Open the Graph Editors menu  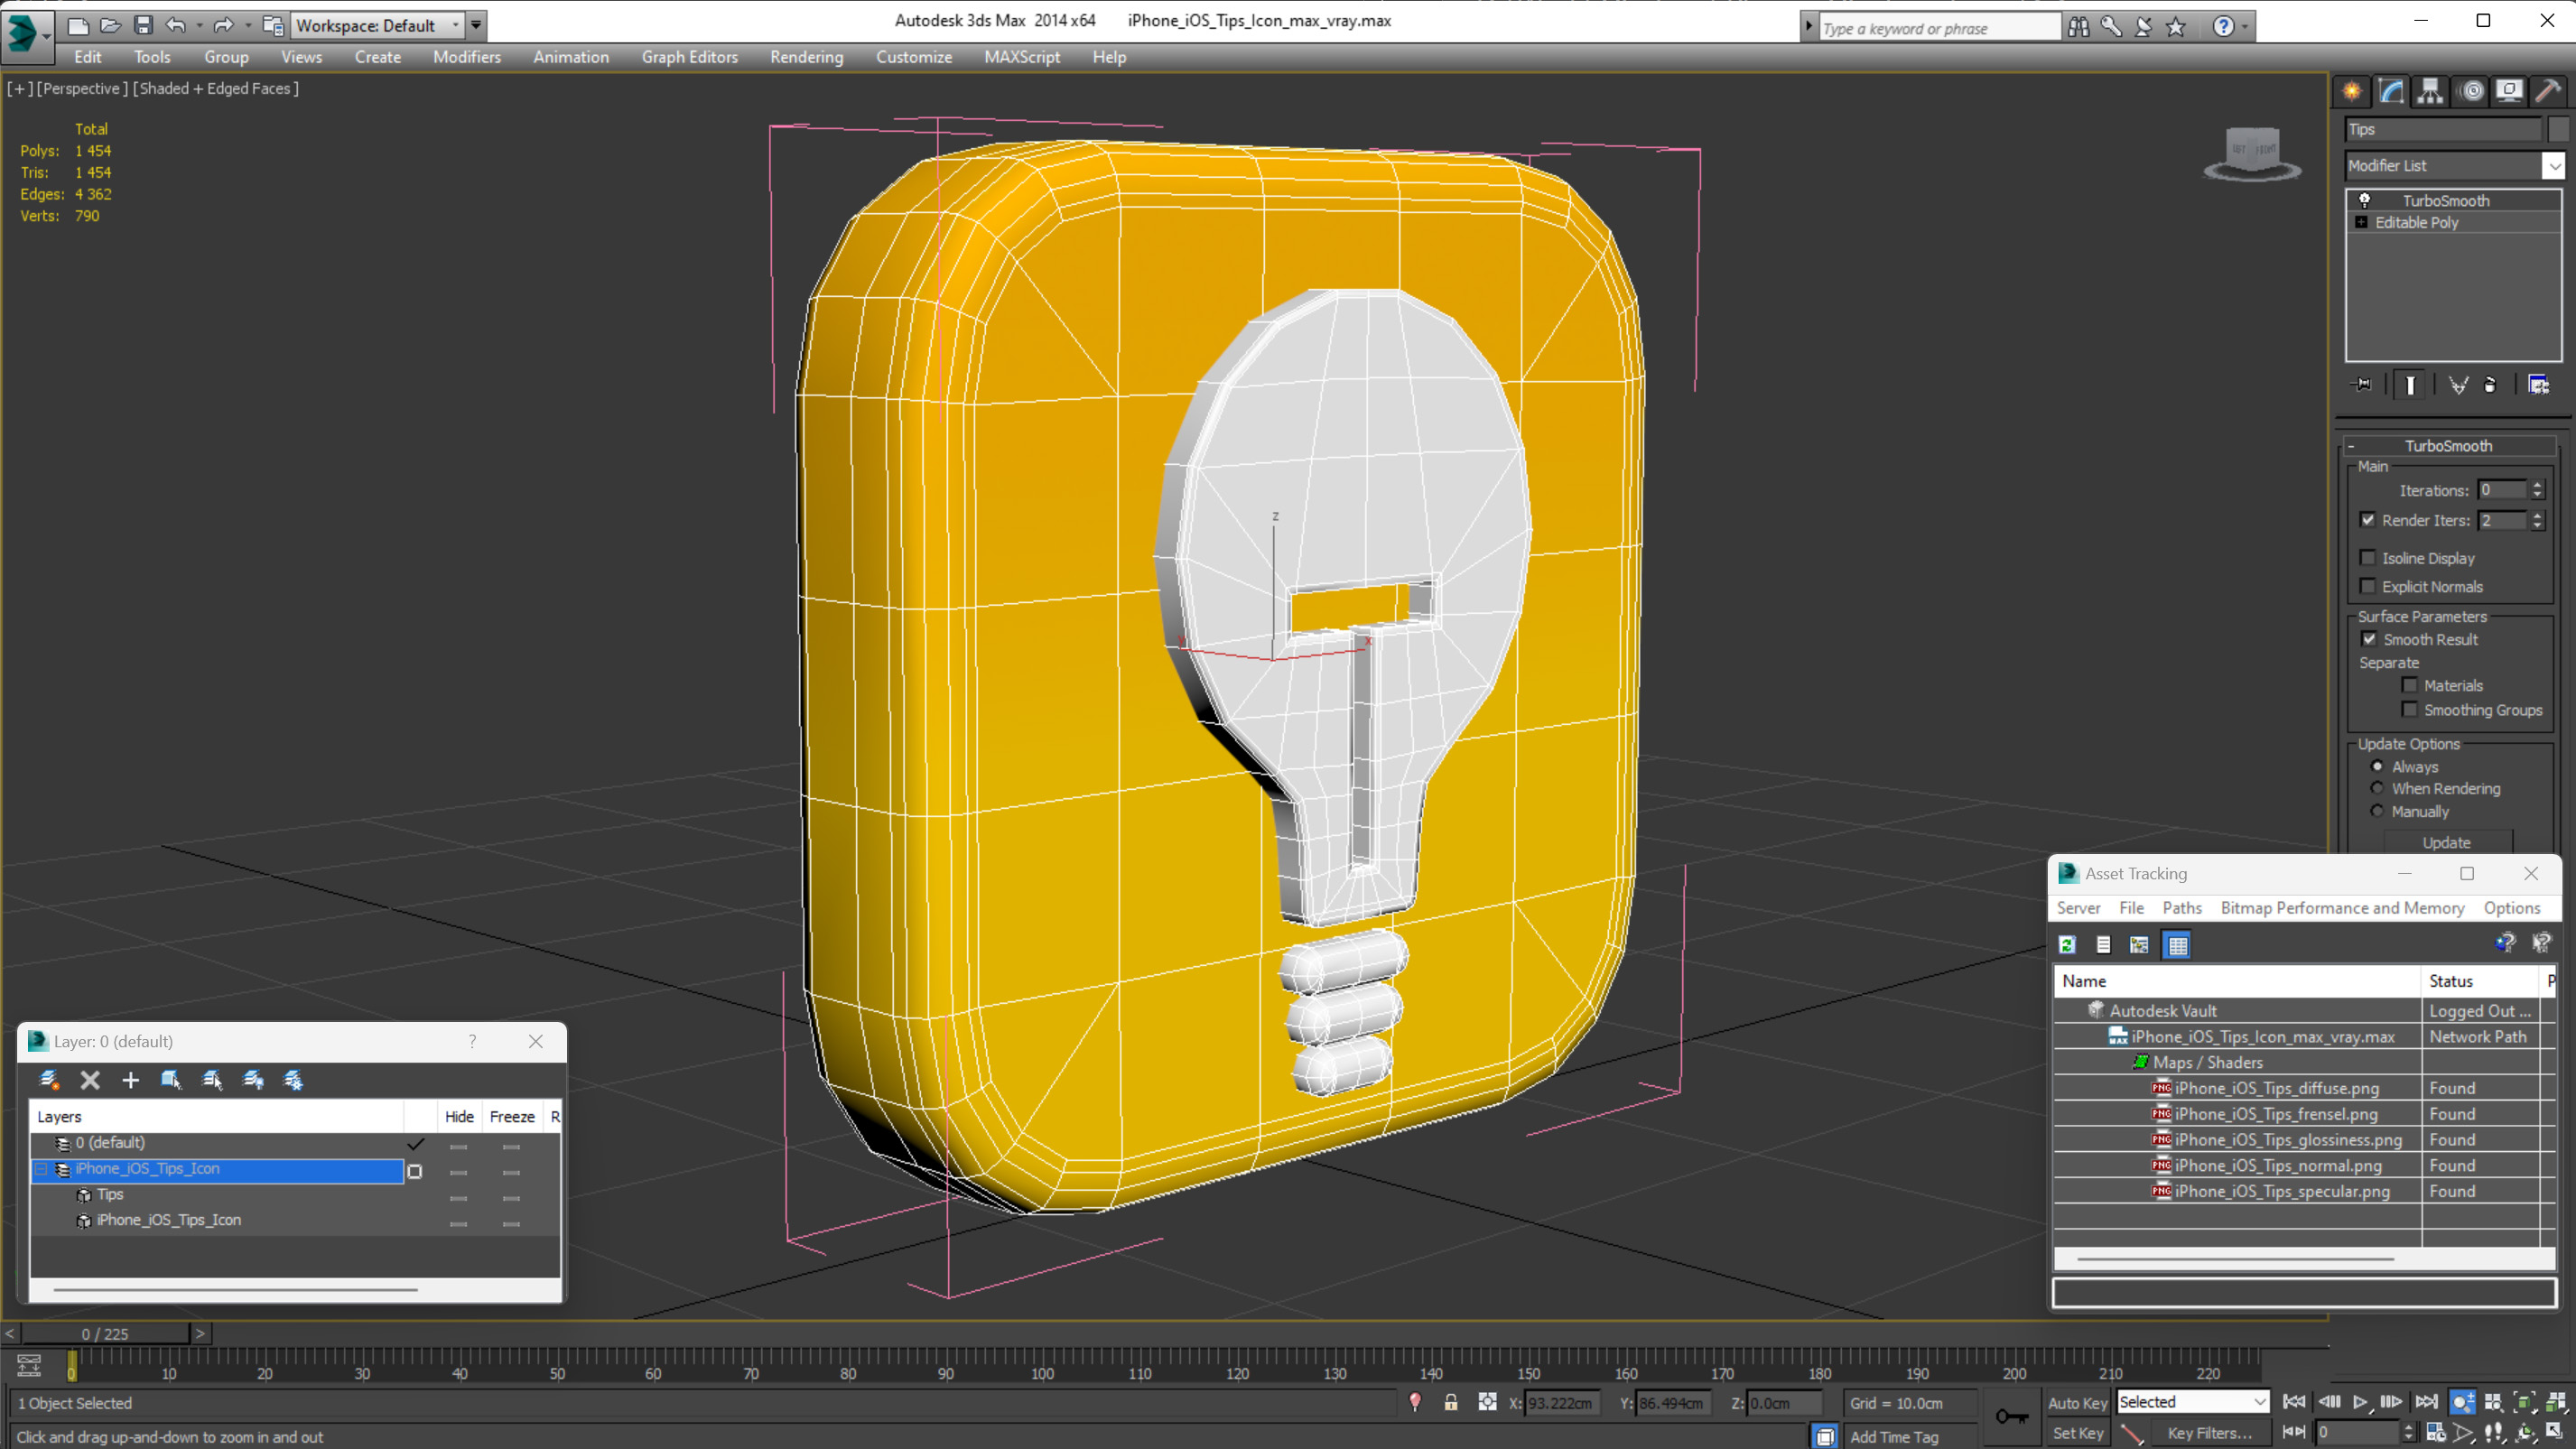pyautogui.click(x=689, y=57)
